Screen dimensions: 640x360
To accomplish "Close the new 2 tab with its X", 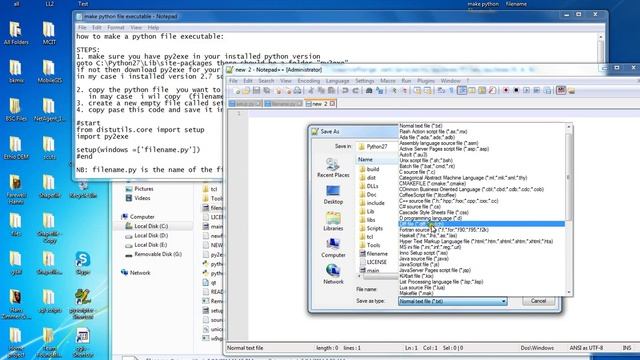I will click(333, 104).
